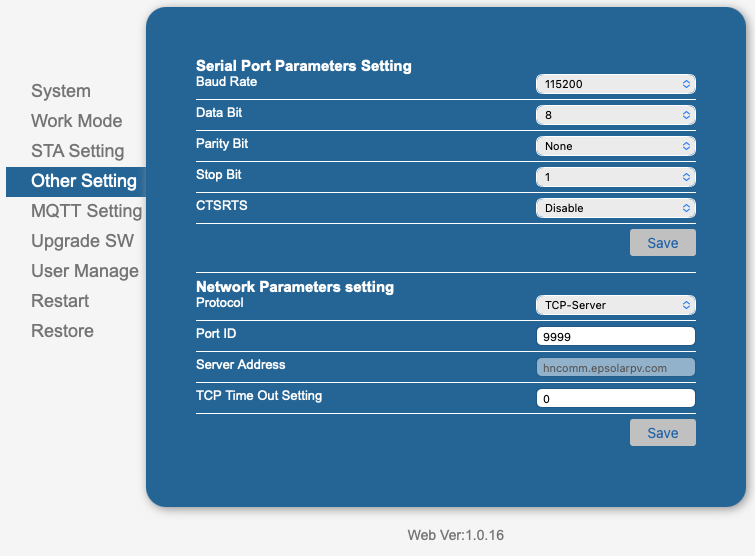Open the Data Bit dropdown

pos(615,115)
